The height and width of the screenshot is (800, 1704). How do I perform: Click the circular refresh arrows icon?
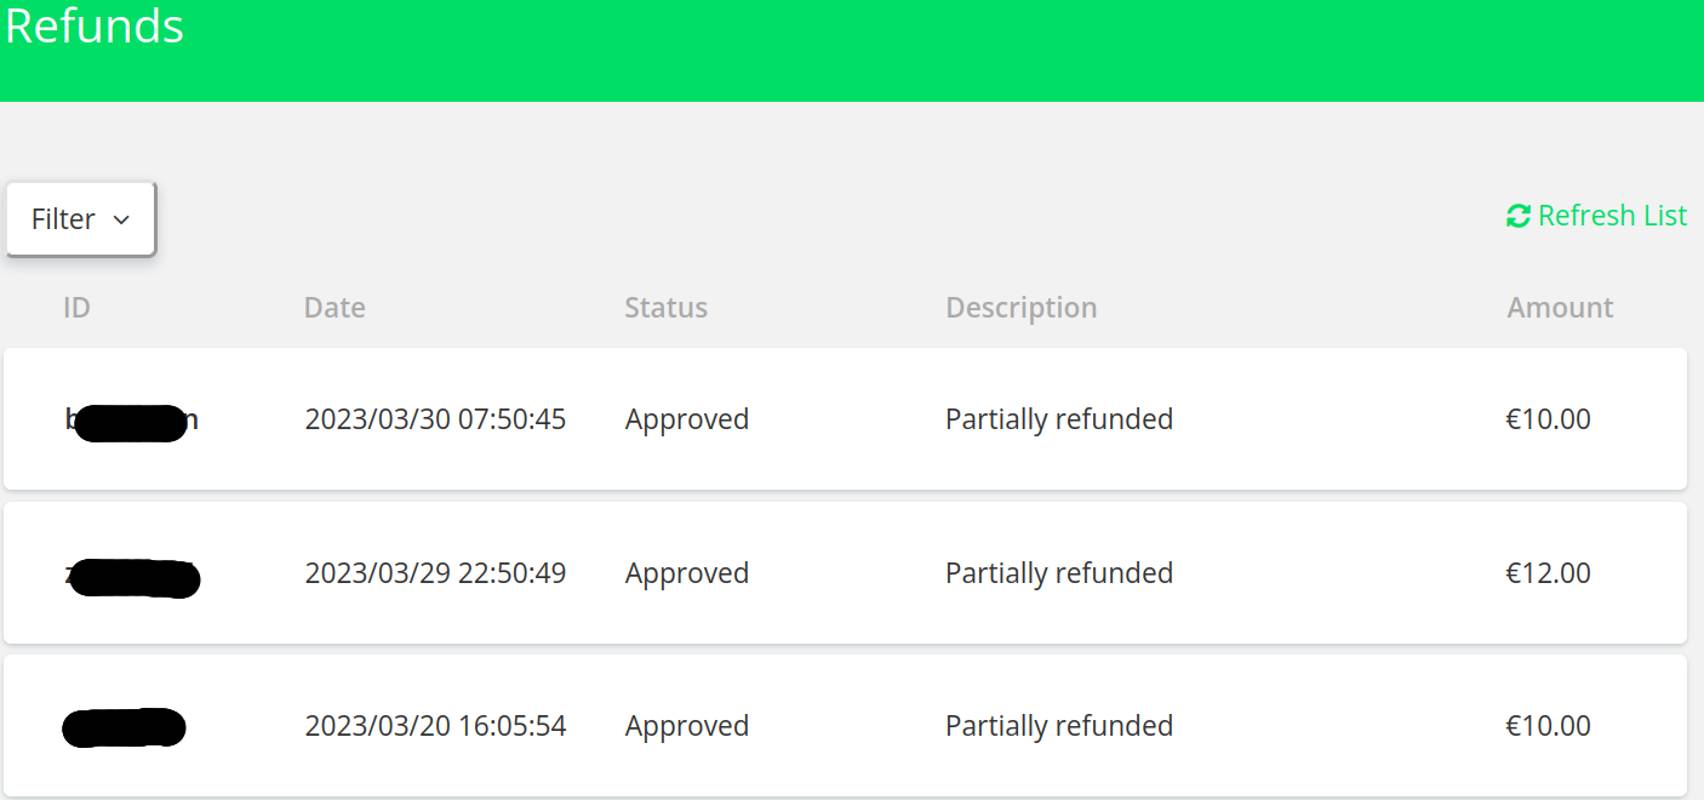tap(1516, 215)
